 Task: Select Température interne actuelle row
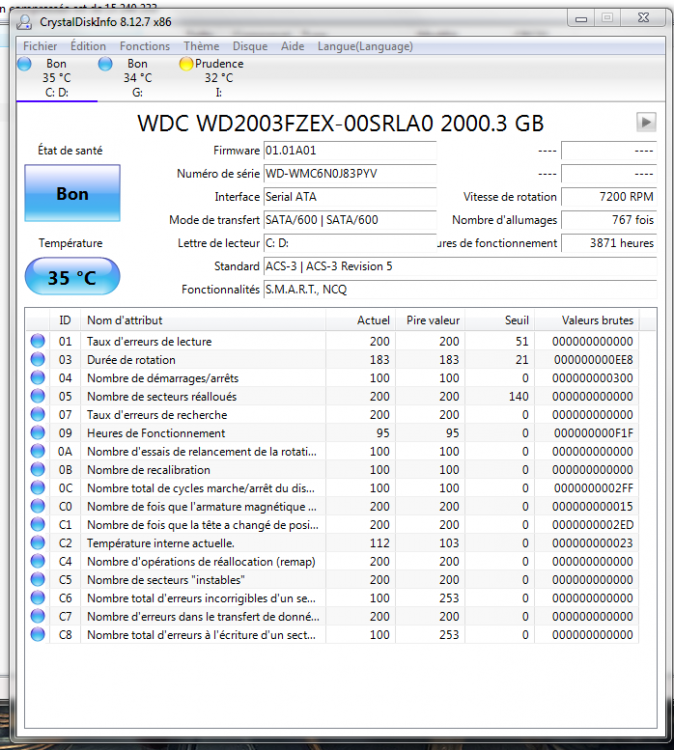coord(332,543)
